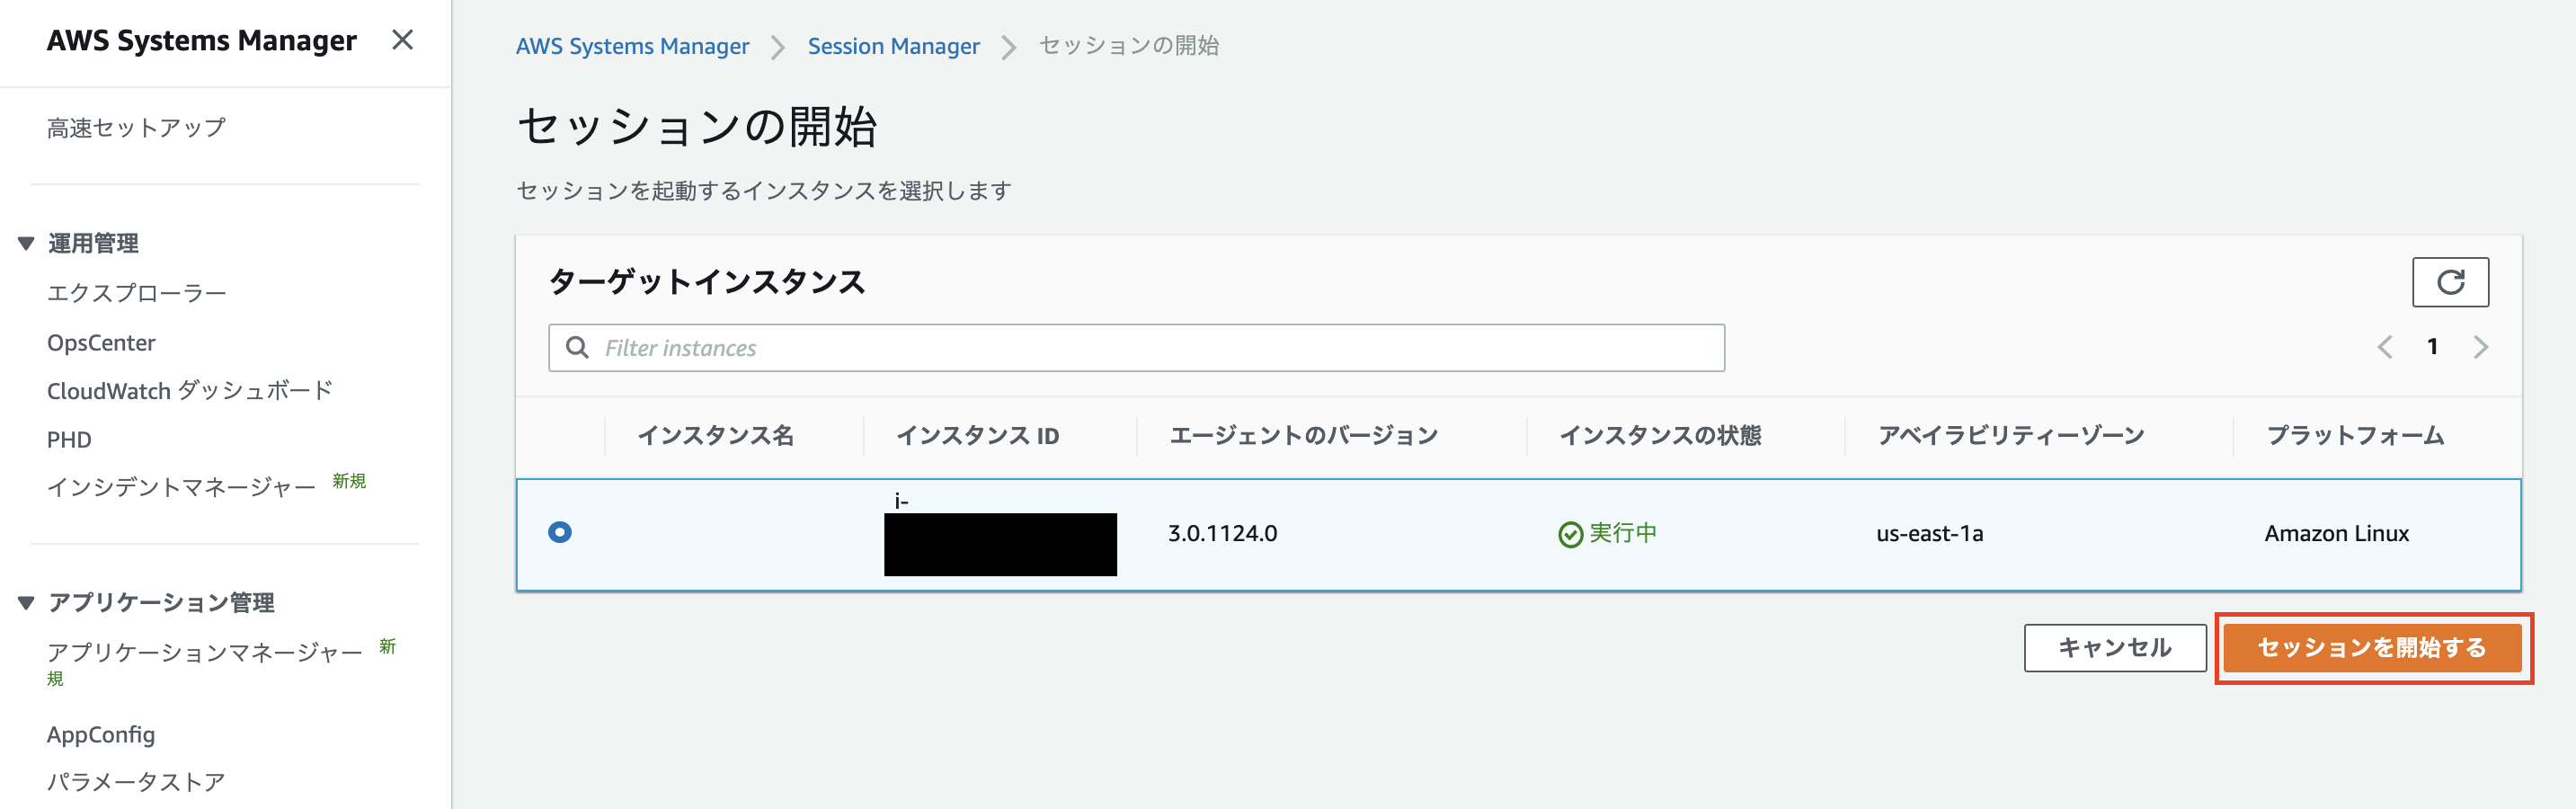Open AppConfig in sidebar
The height and width of the screenshot is (809, 2576).
coord(101,734)
